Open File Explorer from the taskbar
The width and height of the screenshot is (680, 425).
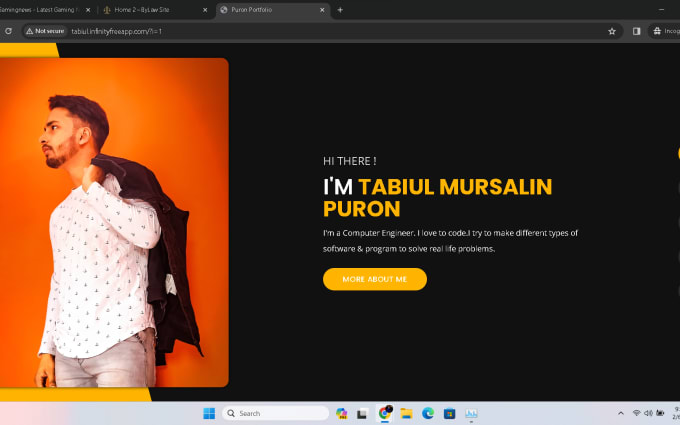tap(406, 413)
